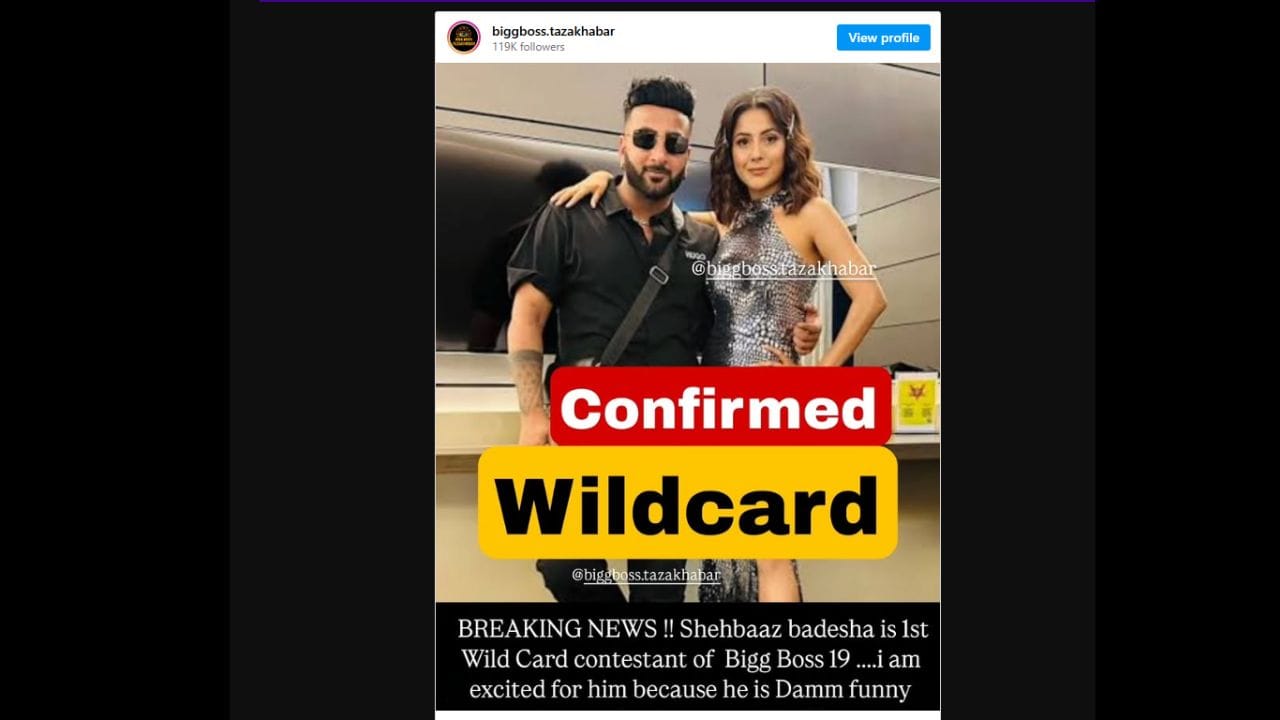The height and width of the screenshot is (720, 1280).
Task: Click the yellow Wildcard banner
Action: (x=687, y=504)
